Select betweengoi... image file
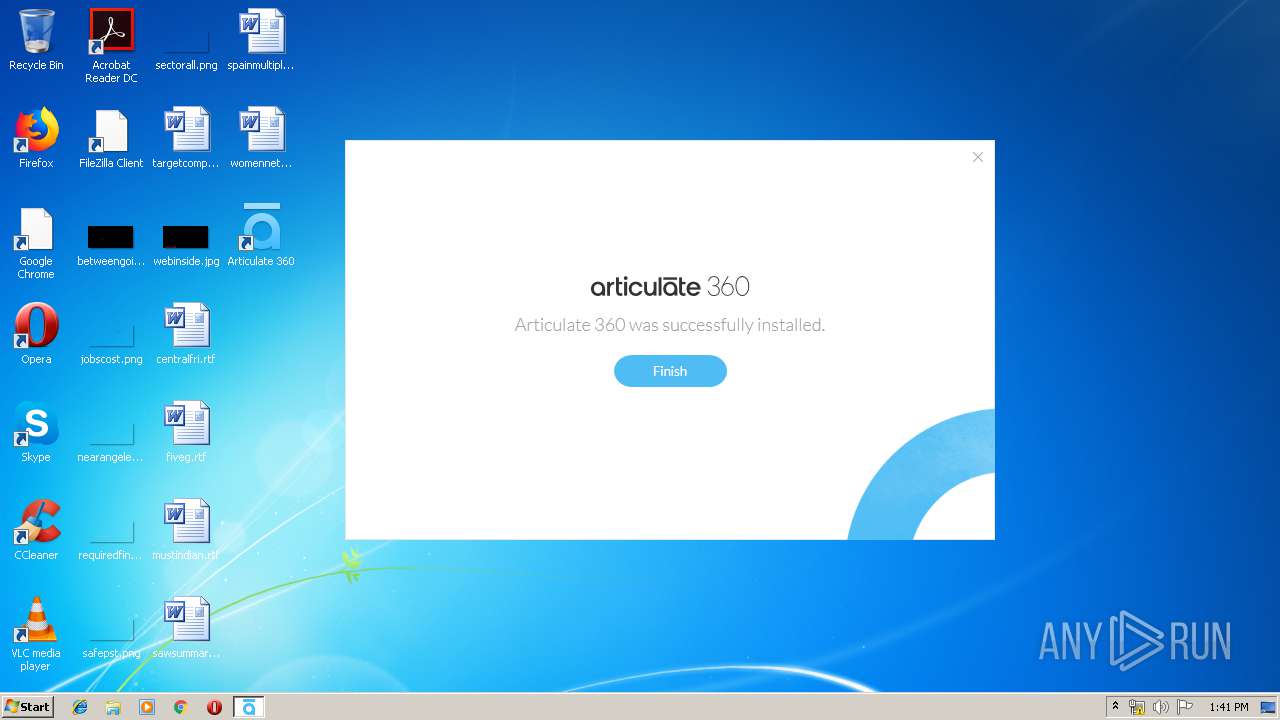Viewport: 1280px width, 720px height. click(111, 246)
